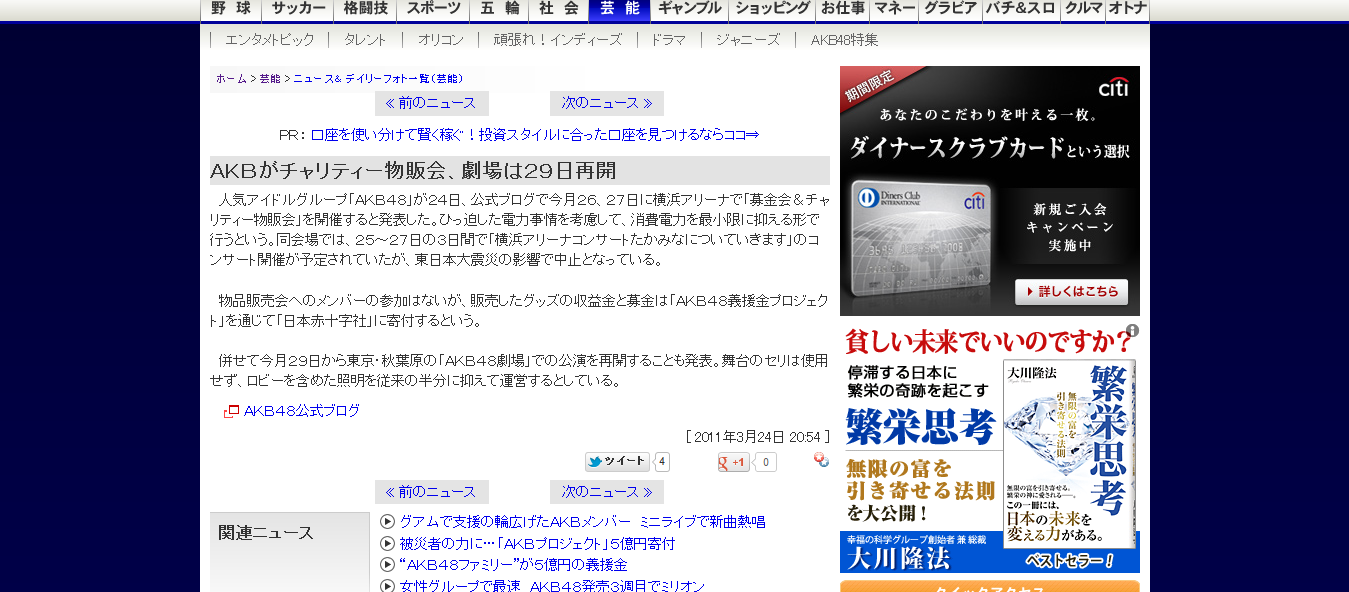This screenshot has height=592, width=1349.
Task: Open the スポーツ tab
Action: tap(433, 10)
